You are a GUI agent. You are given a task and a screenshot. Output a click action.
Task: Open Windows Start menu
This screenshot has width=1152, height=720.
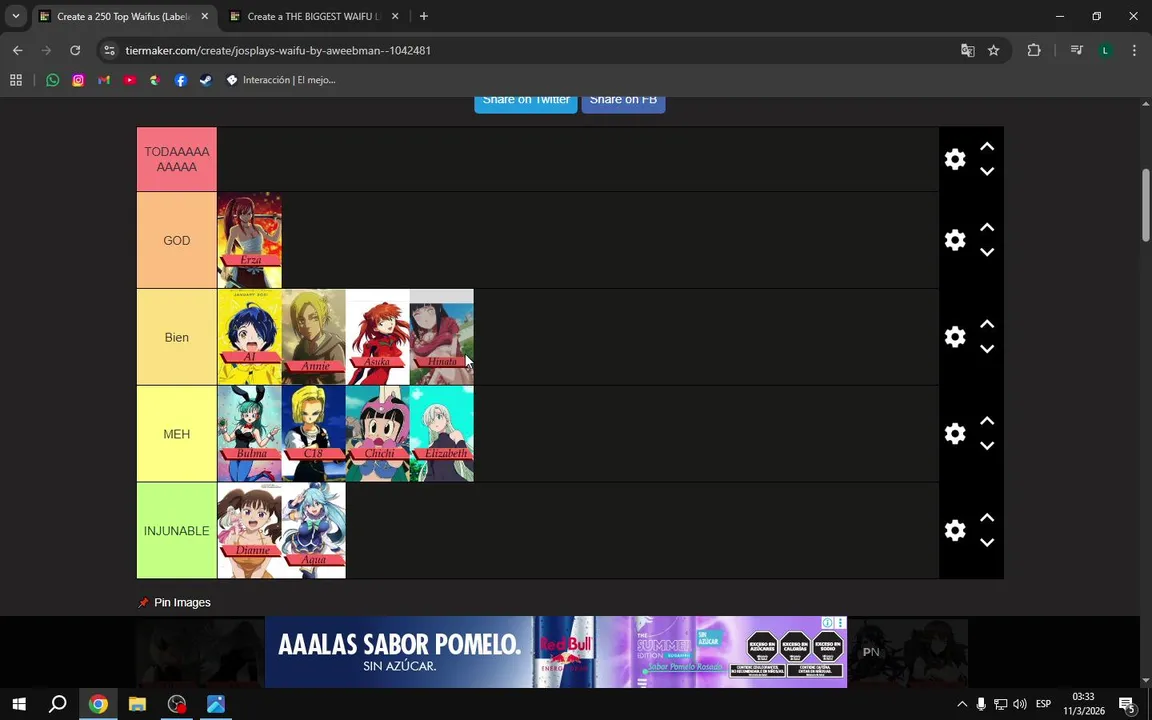(19, 704)
